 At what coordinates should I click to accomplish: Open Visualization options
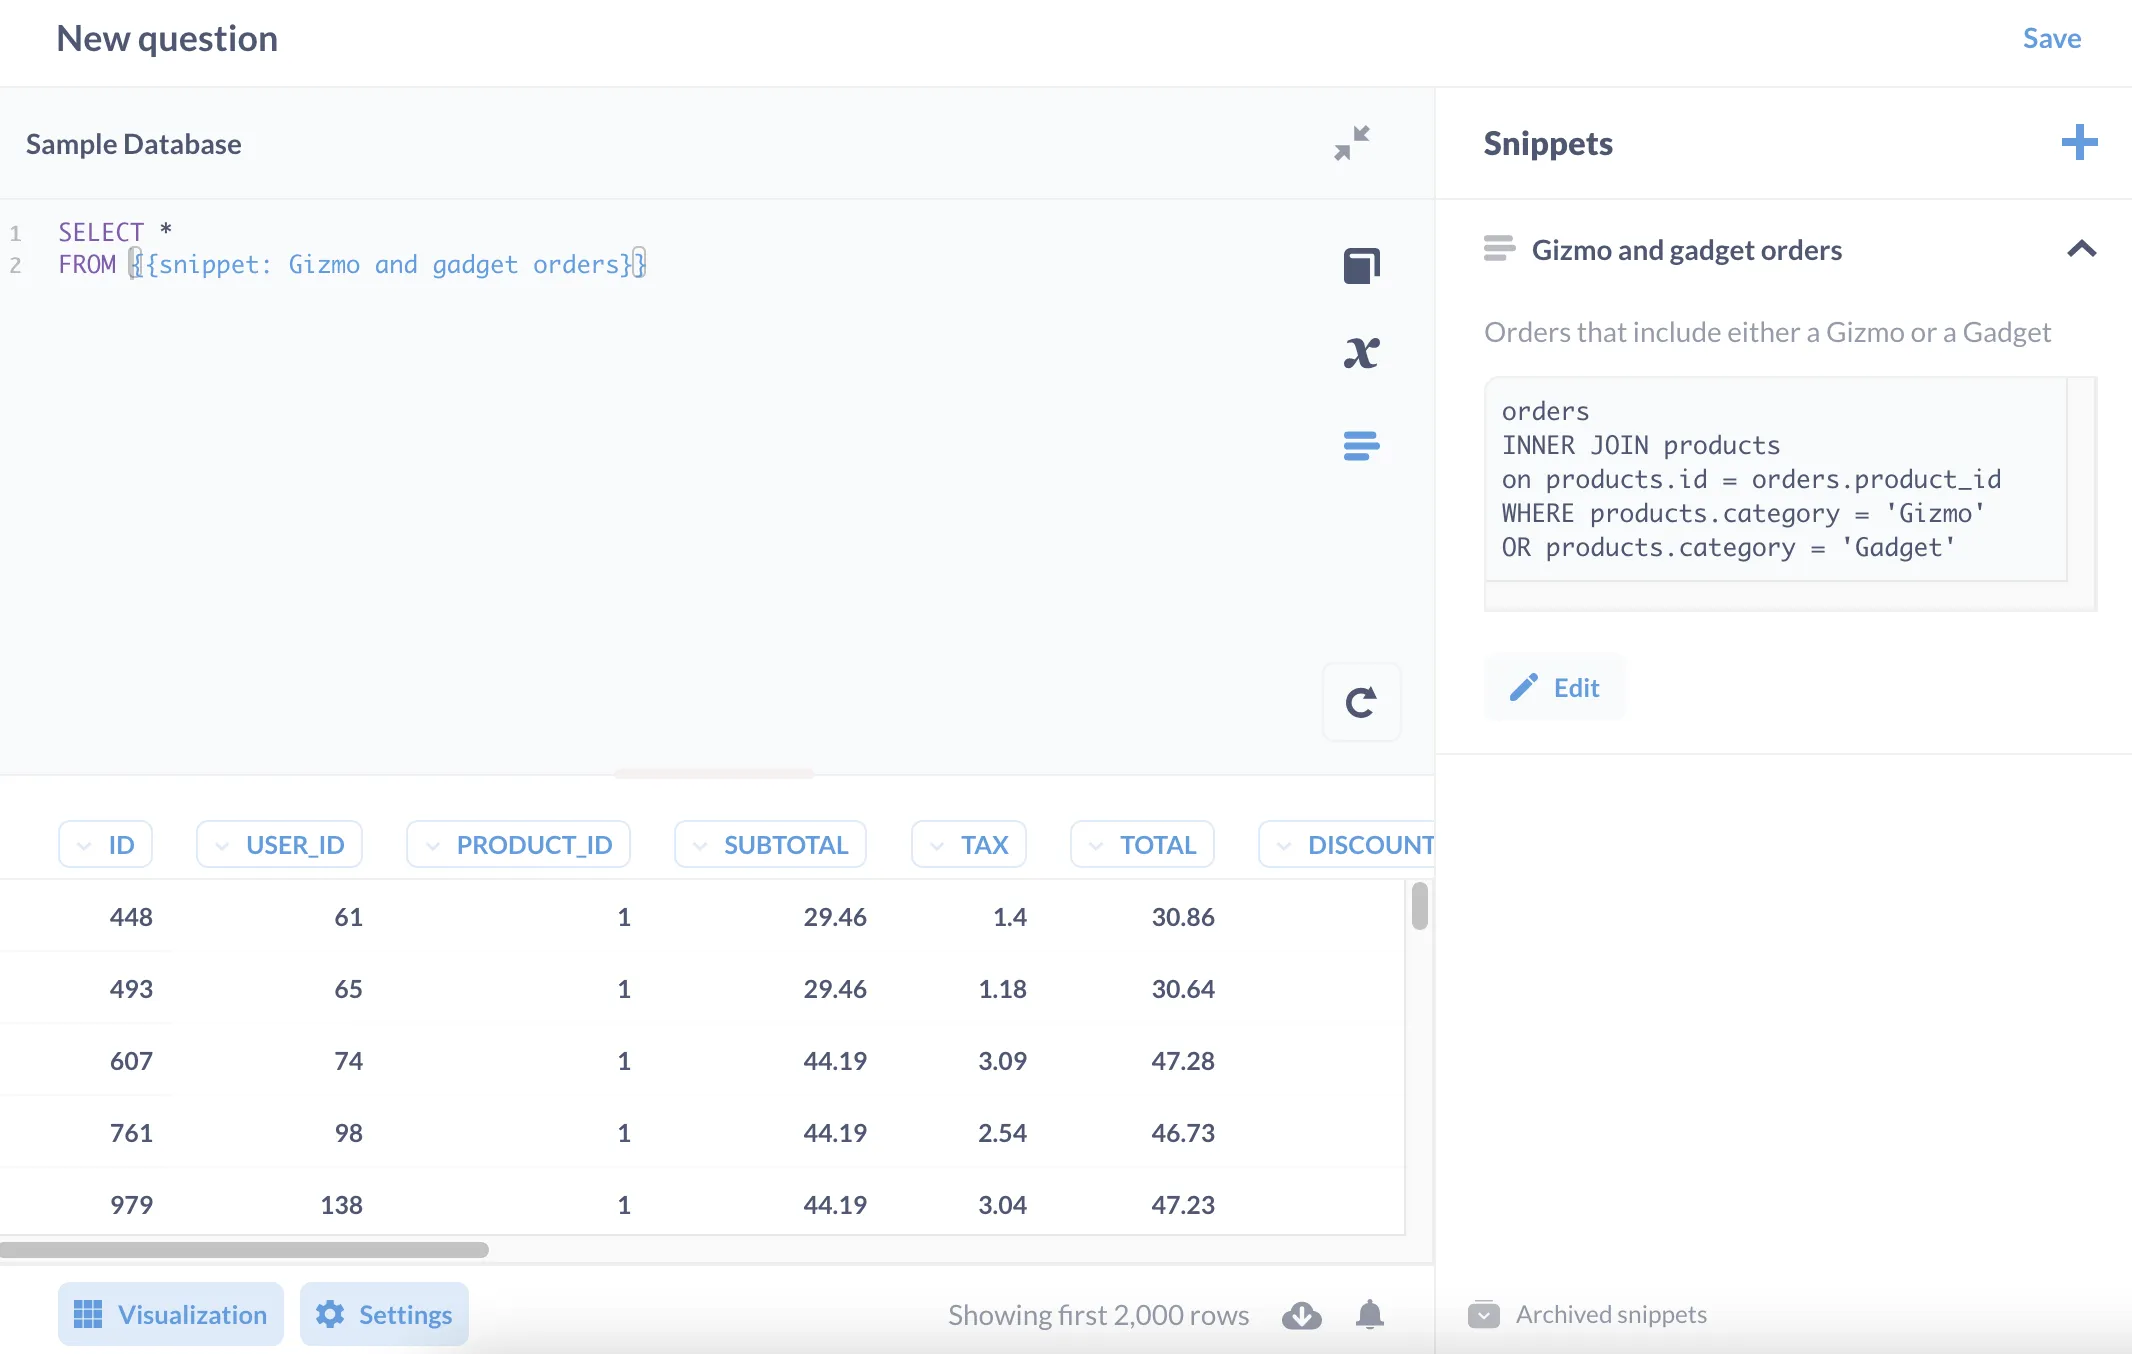[170, 1313]
